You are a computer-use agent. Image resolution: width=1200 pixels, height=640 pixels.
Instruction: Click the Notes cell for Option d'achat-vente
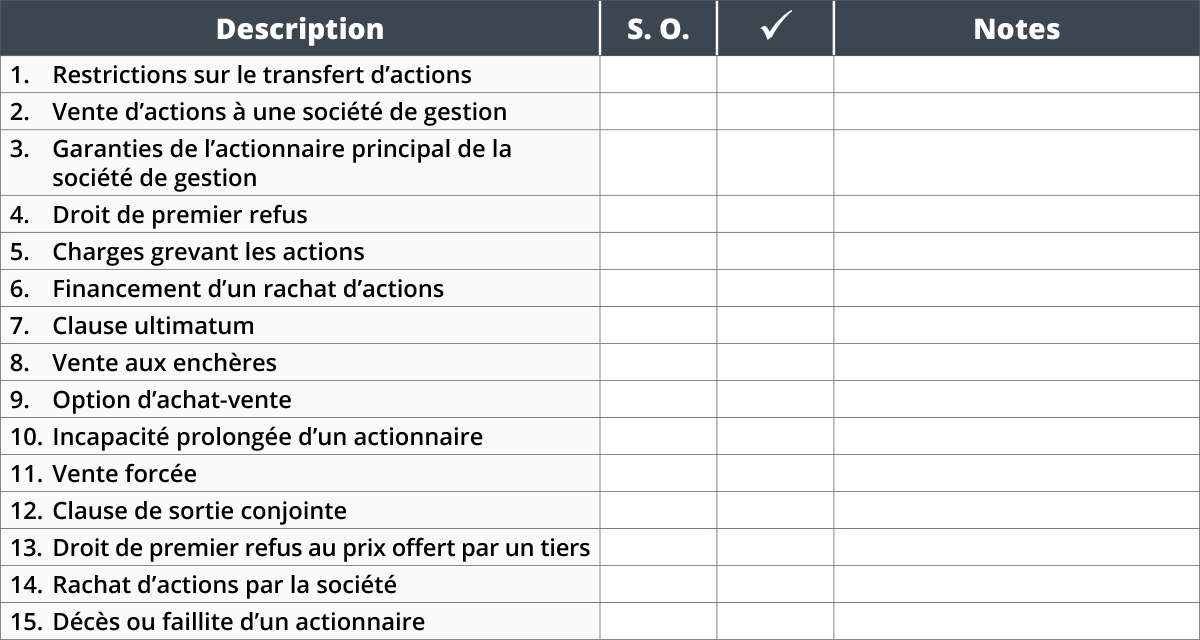click(1017, 399)
